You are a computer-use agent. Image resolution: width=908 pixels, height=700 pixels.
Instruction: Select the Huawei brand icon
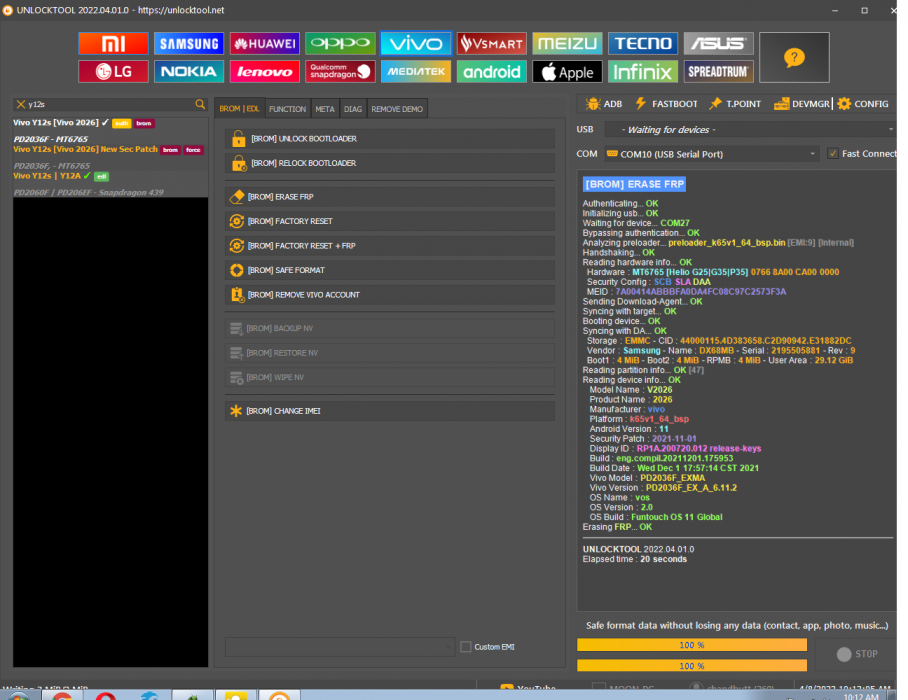tap(265, 43)
